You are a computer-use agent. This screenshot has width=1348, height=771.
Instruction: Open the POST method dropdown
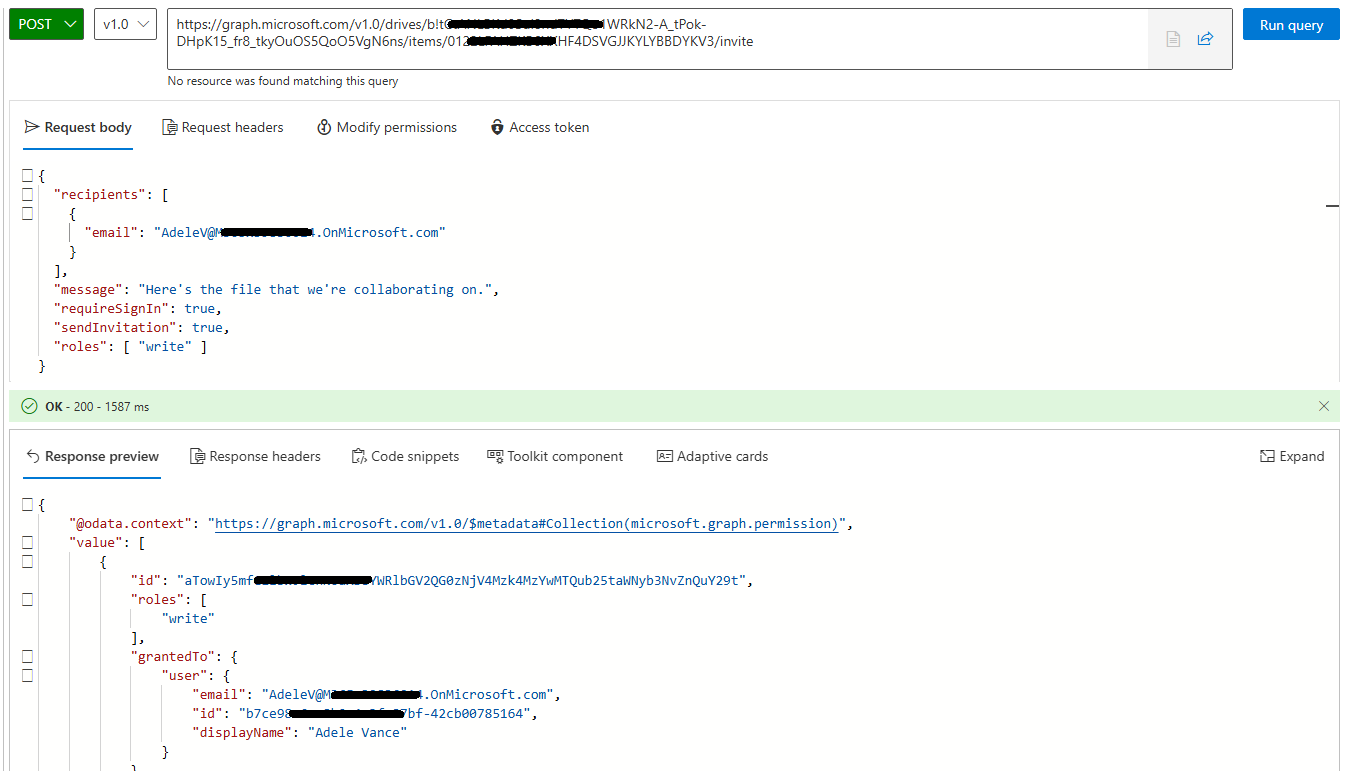(x=46, y=22)
